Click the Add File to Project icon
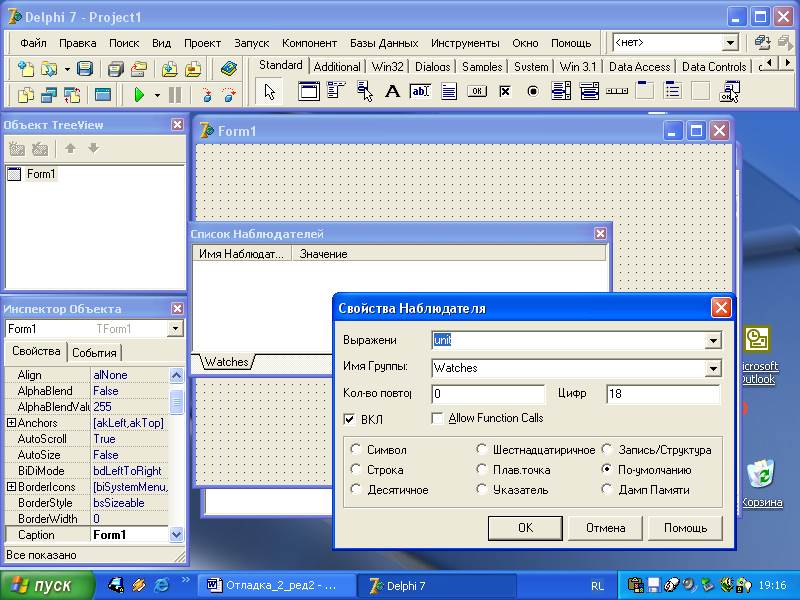The height and width of the screenshot is (600, 800). pyautogui.click(x=169, y=68)
